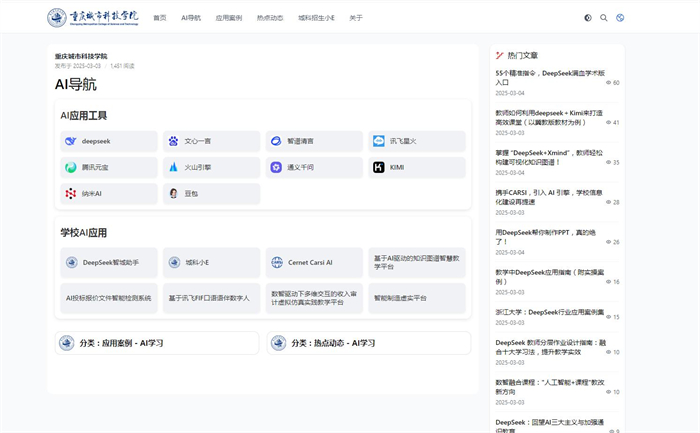Launch 腾讯元宝 via its green icon

point(71,167)
